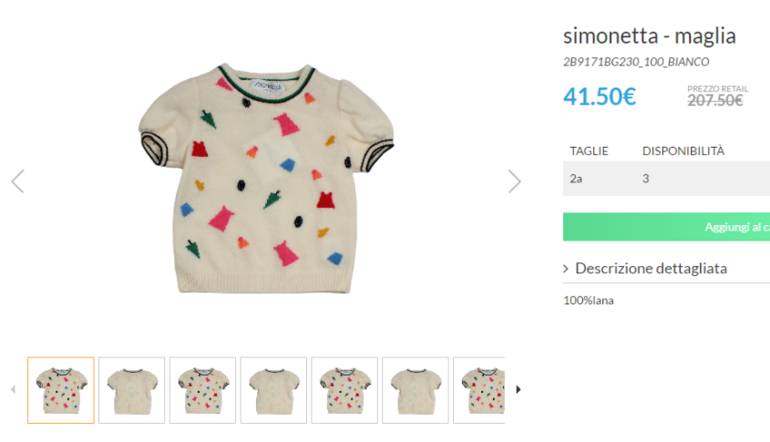Open the fourth thumbnail in the strip
Viewport: 770px width, 442px height.
pos(274,389)
